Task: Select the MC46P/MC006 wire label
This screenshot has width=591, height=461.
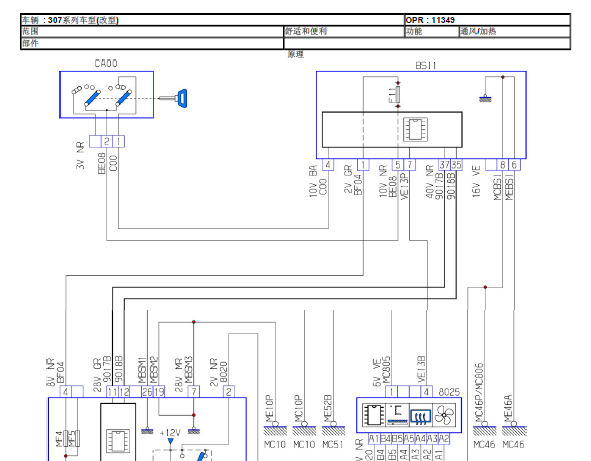Action: click(479, 392)
